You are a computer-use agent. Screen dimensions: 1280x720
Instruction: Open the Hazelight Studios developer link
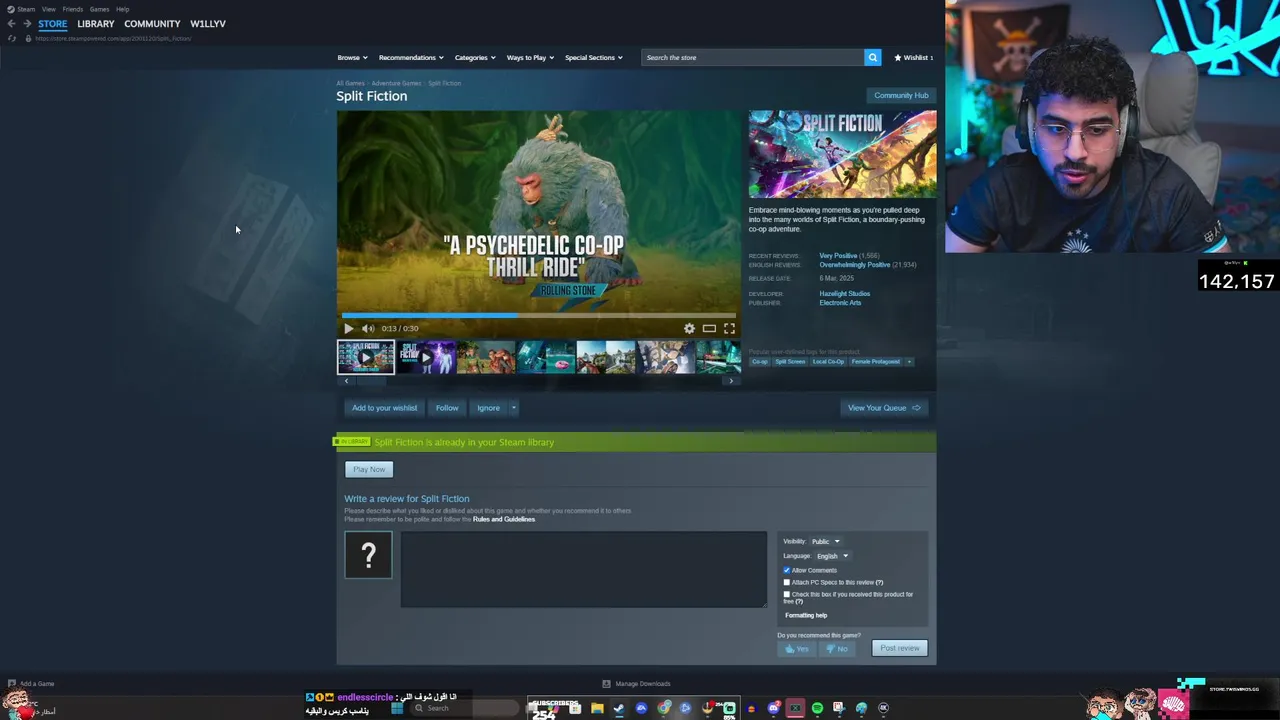845,294
